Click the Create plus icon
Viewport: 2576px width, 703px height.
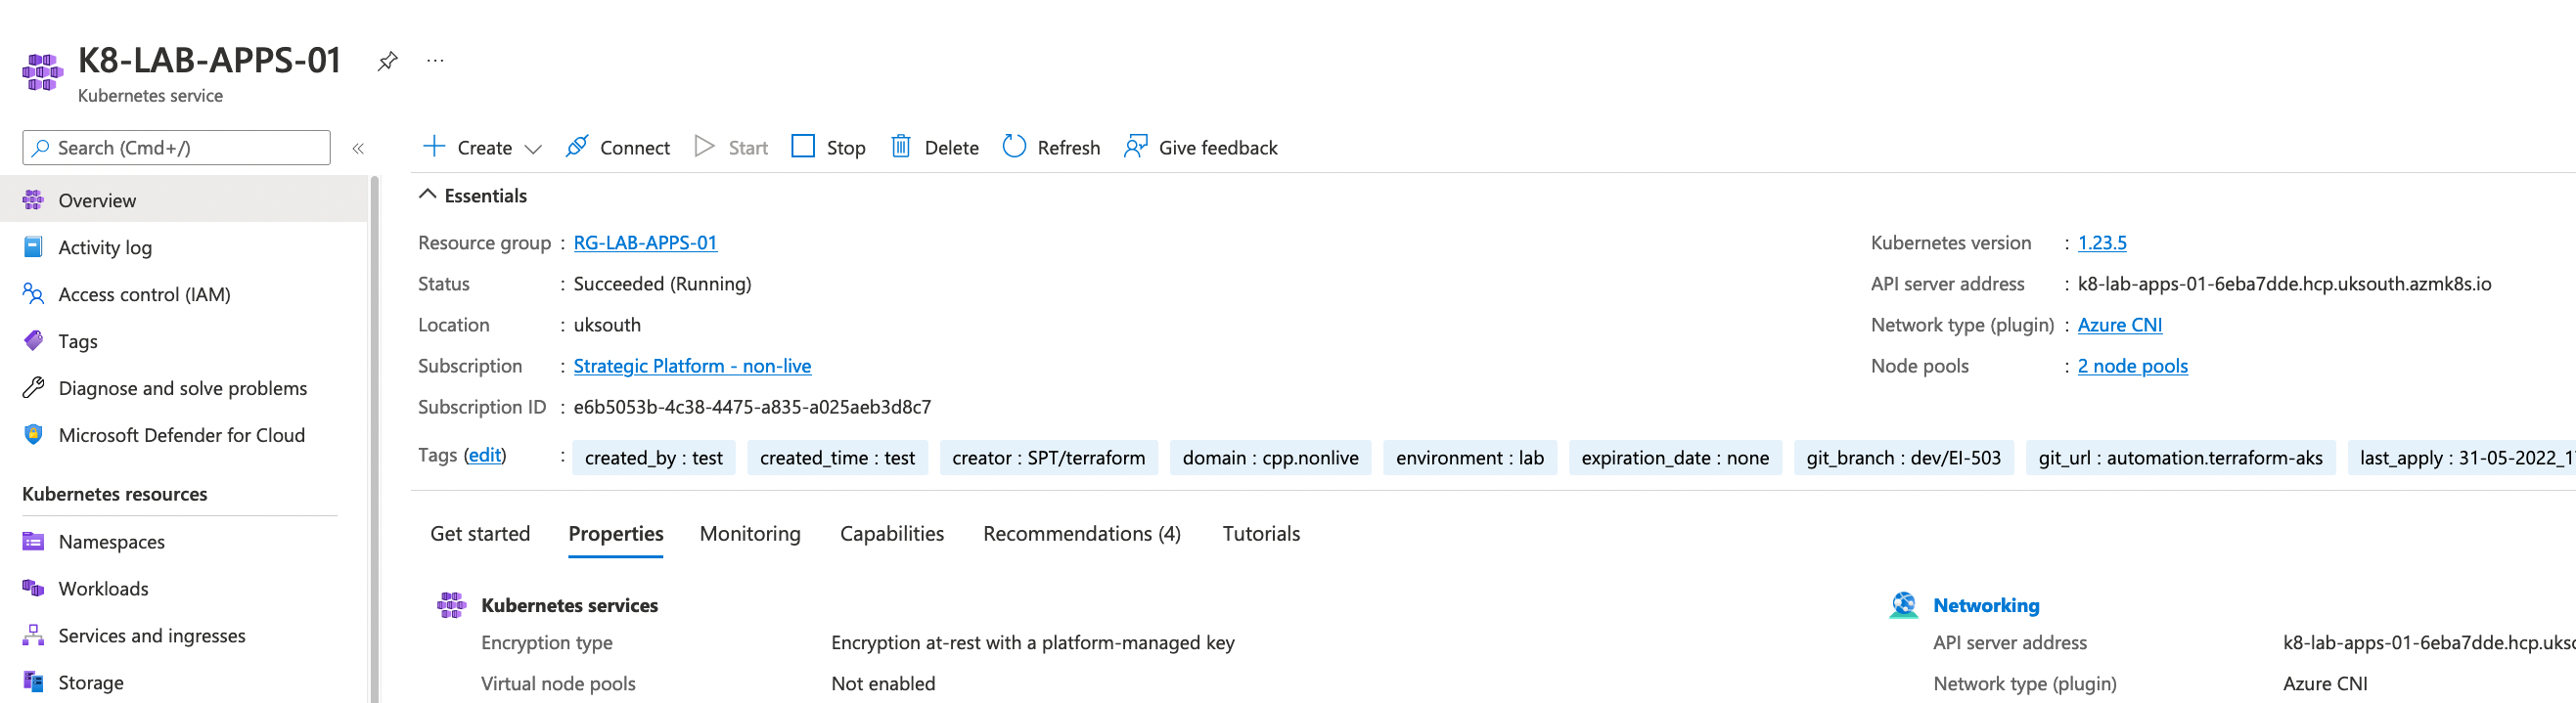[434, 147]
